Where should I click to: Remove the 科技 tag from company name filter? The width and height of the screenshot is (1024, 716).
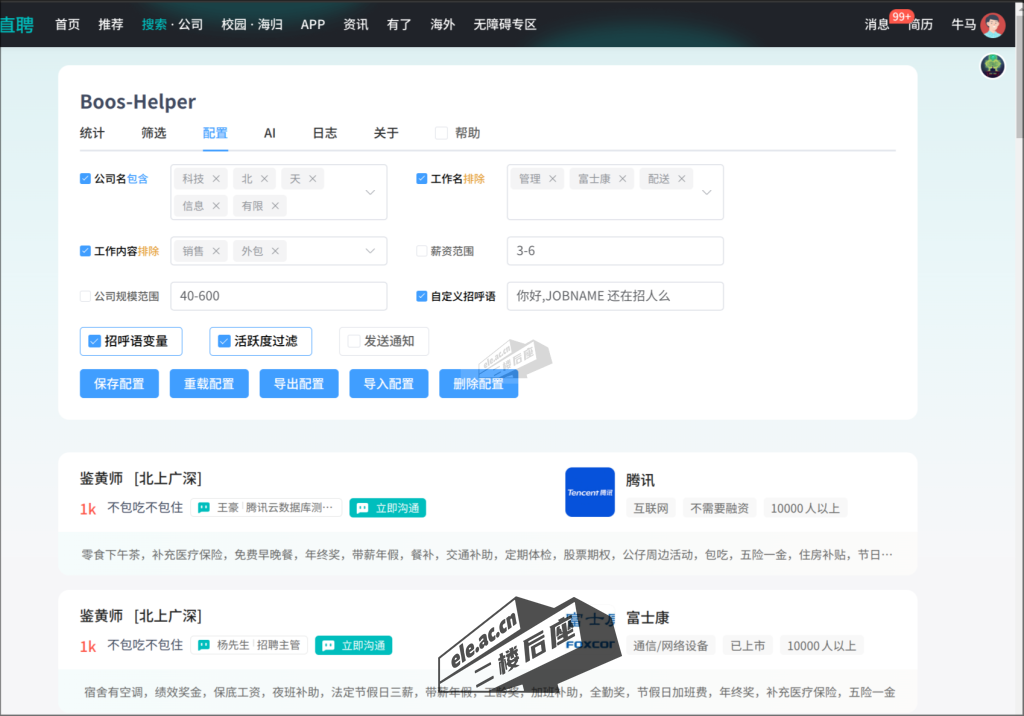tap(216, 179)
